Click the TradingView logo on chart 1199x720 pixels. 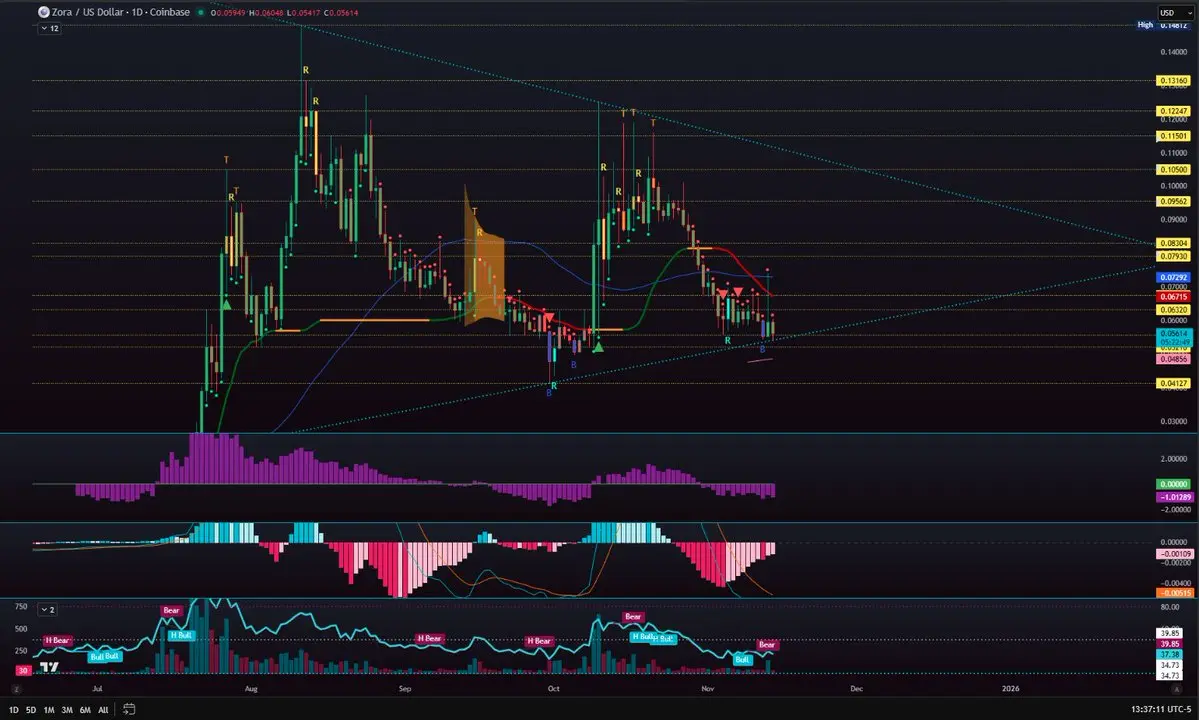pyautogui.click(x=50, y=667)
